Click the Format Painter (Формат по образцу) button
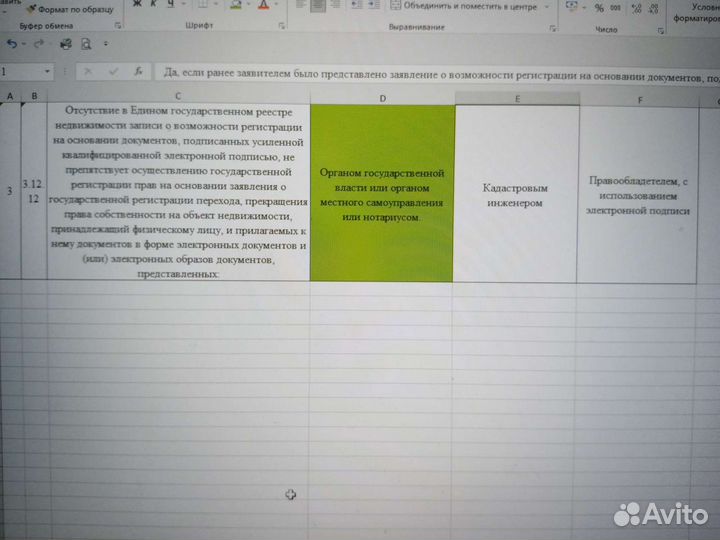 pos(70,9)
